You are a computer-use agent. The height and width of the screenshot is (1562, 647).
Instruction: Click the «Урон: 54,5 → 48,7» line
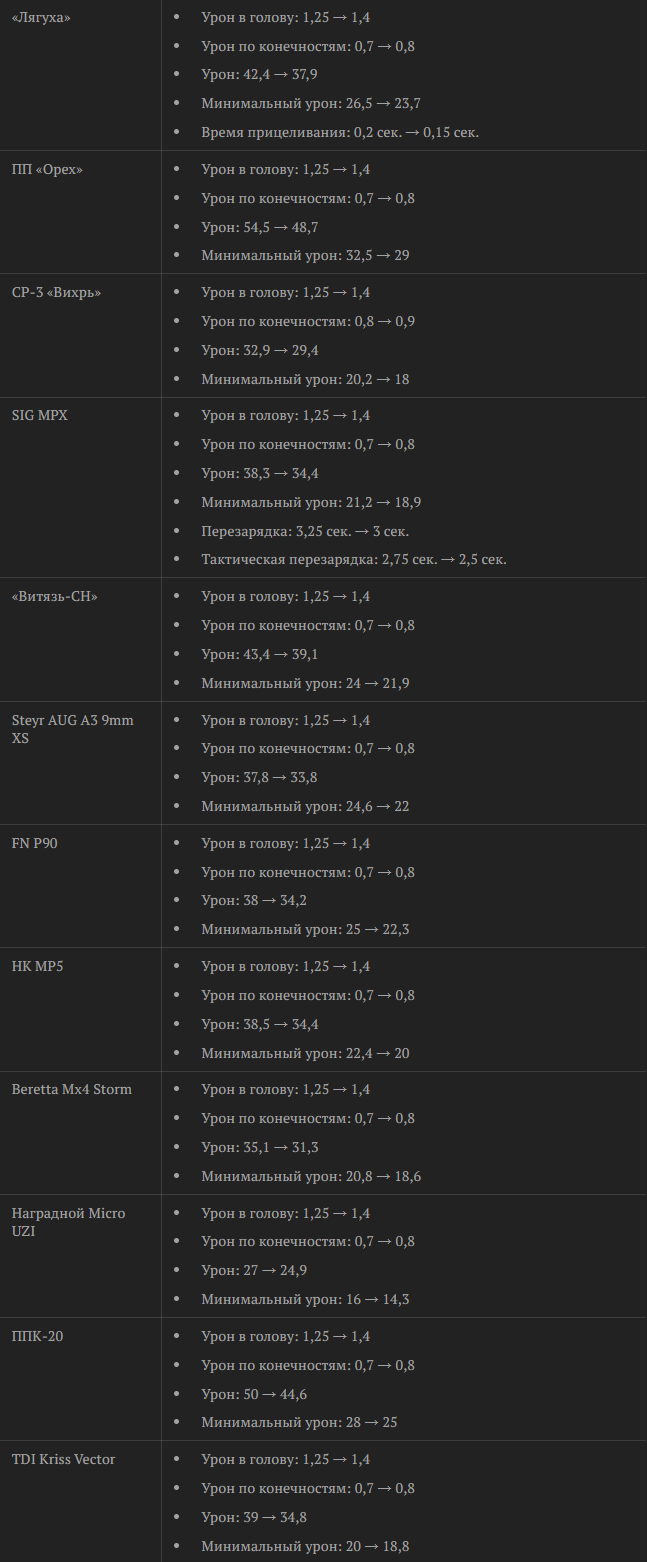pyautogui.click(x=260, y=227)
